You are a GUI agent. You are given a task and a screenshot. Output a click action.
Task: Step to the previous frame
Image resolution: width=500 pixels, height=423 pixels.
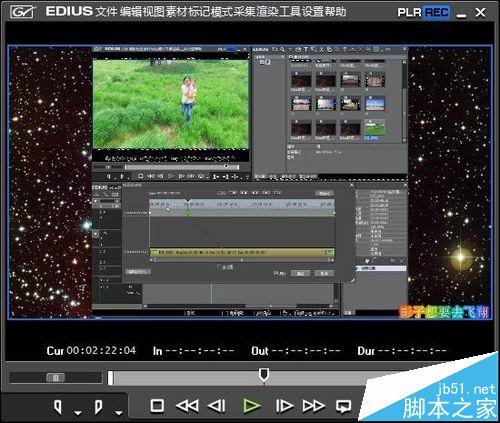pos(217,406)
